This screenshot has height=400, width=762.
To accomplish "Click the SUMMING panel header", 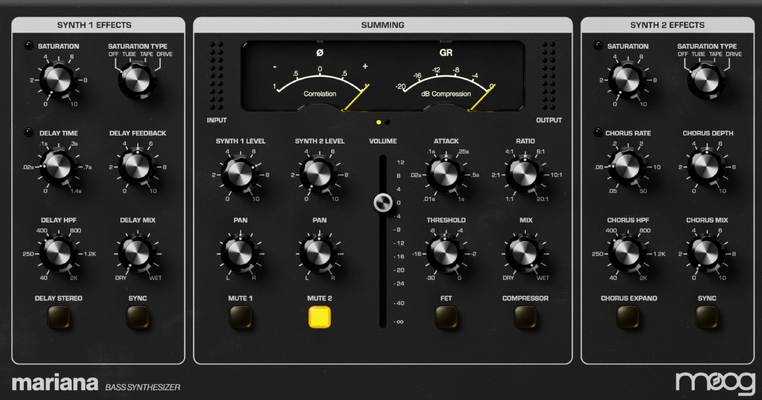I will pos(383,25).
